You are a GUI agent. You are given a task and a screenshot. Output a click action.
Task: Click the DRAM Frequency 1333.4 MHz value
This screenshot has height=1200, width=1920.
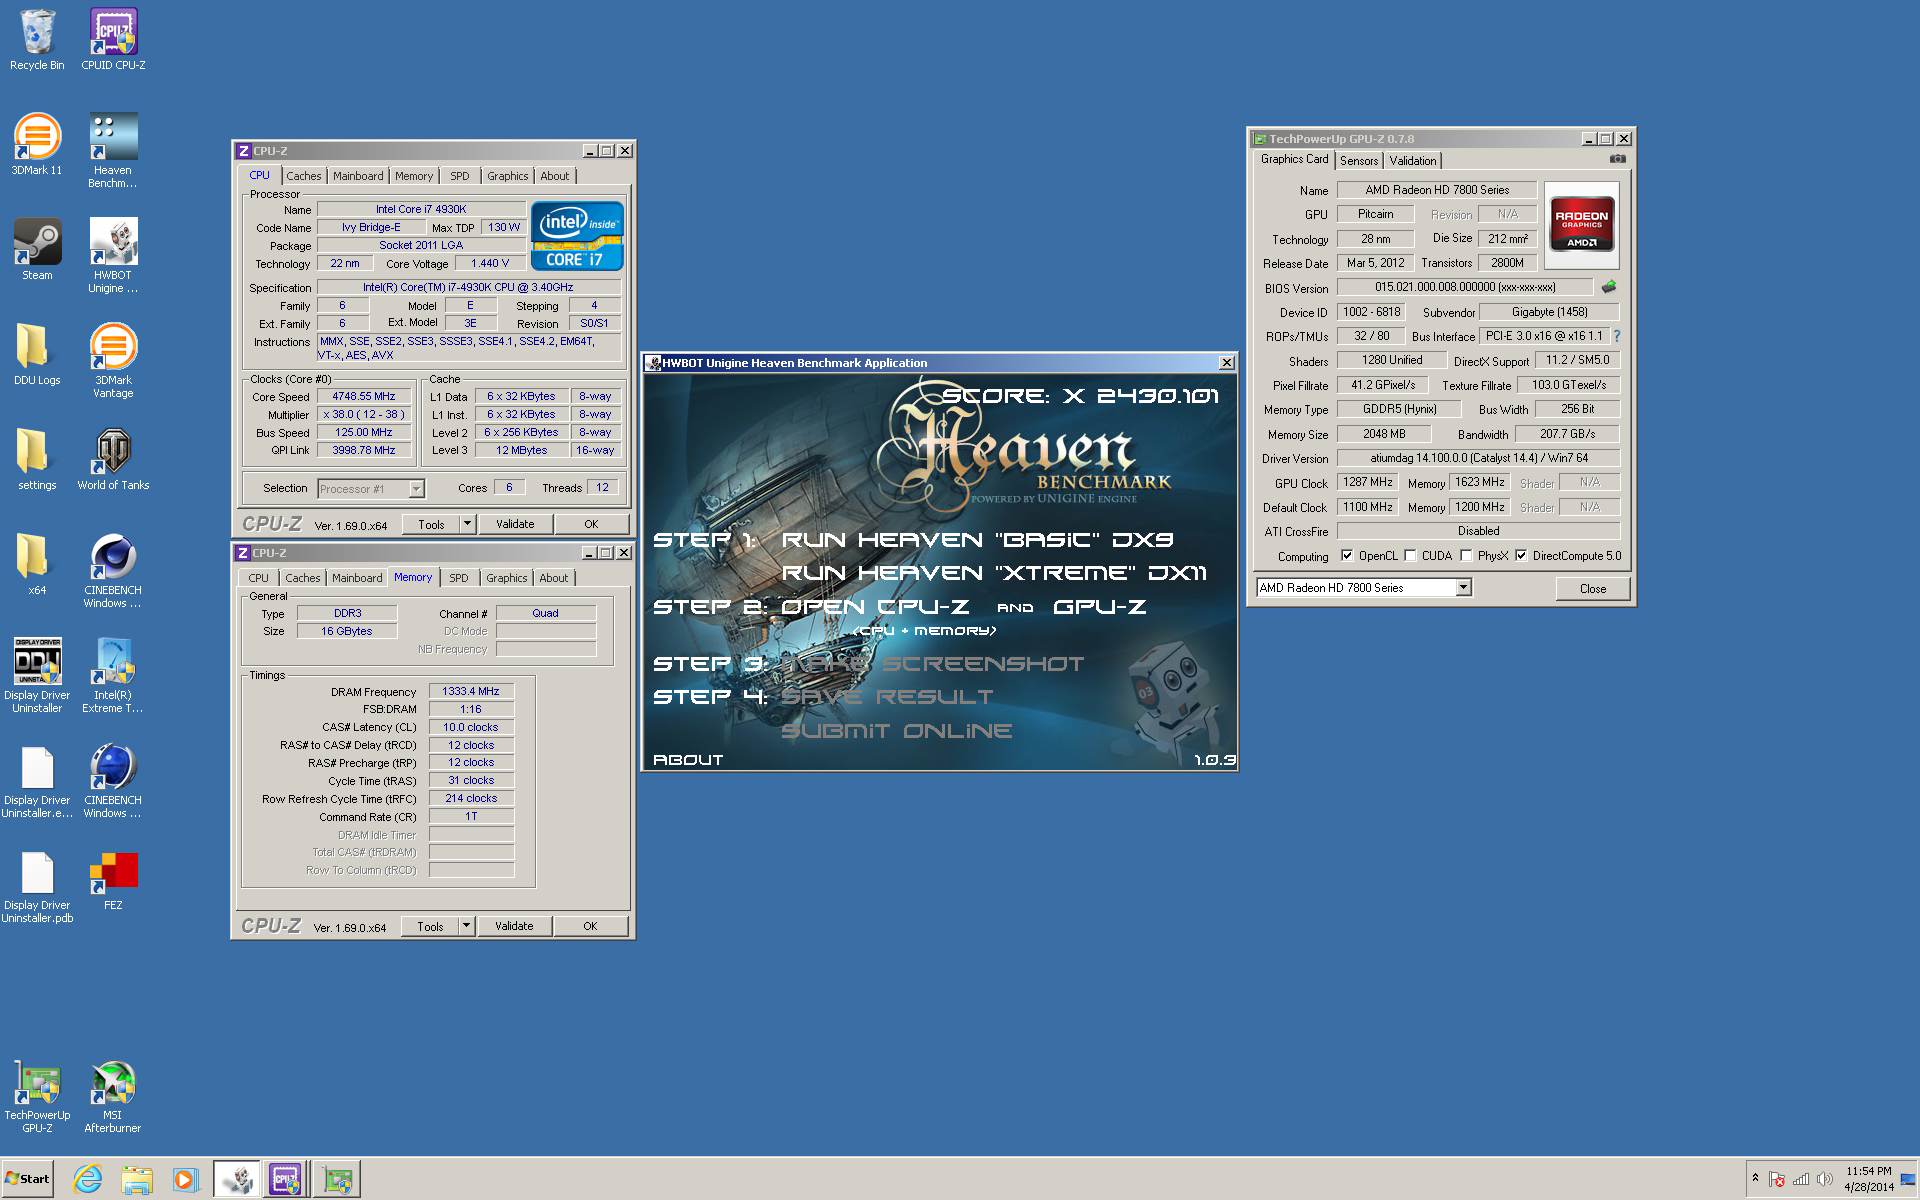click(x=471, y=691)
